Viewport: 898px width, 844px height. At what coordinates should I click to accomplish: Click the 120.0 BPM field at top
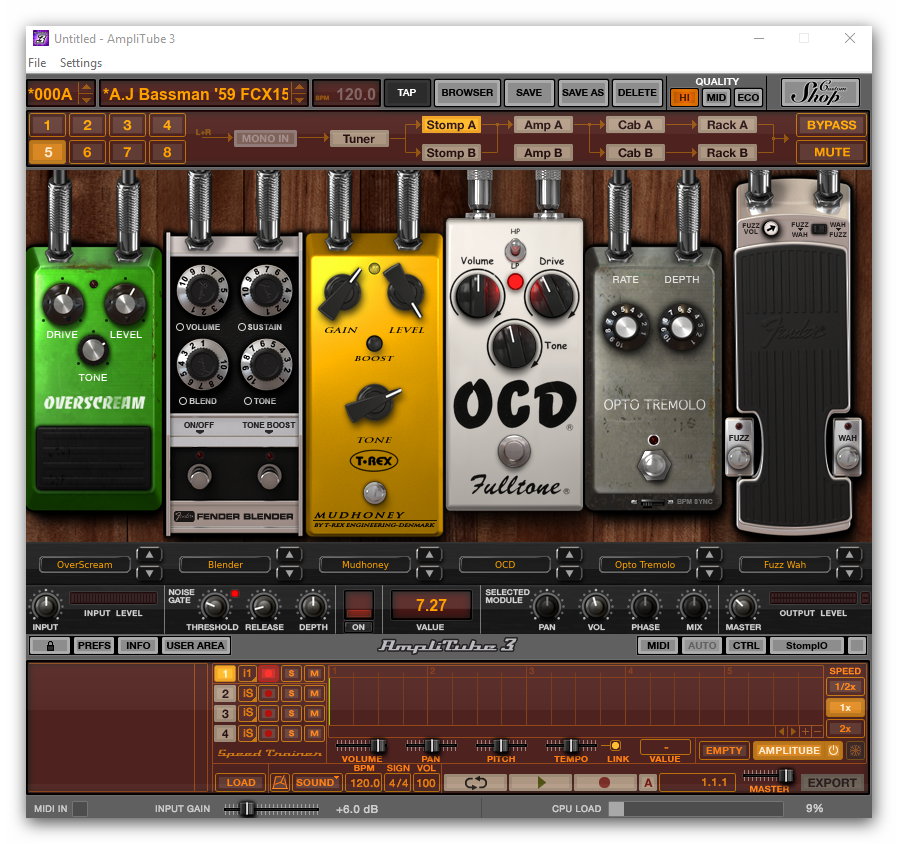pos(346,94)
